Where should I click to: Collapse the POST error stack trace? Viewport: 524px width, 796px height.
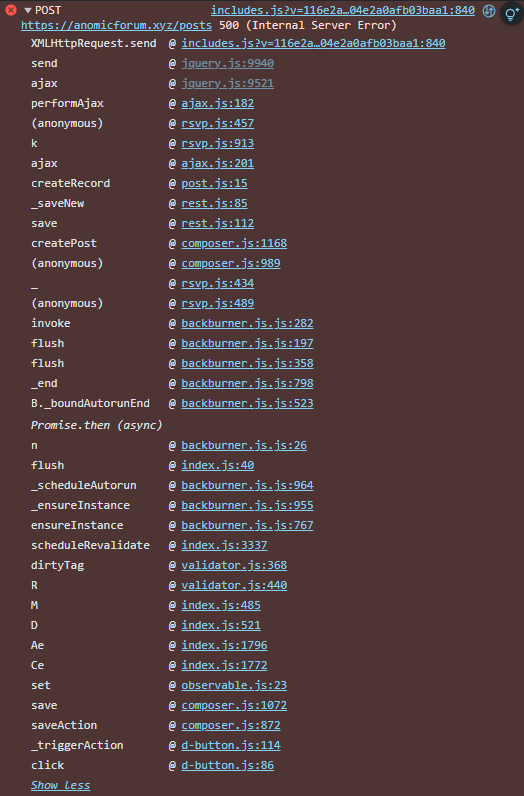coord(28,10)
